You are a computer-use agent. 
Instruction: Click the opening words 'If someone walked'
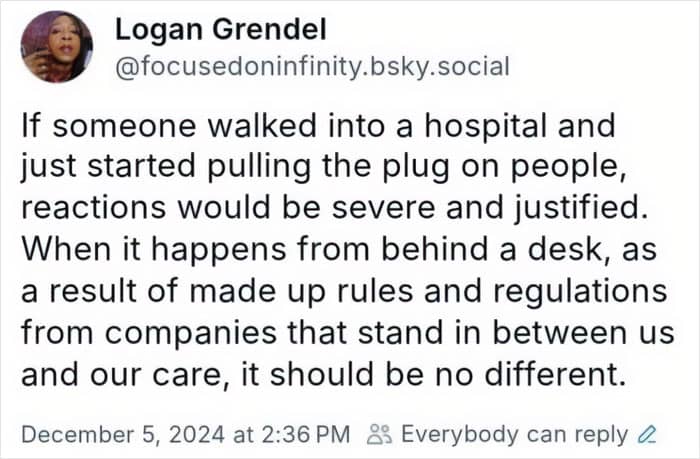(141, 129)
